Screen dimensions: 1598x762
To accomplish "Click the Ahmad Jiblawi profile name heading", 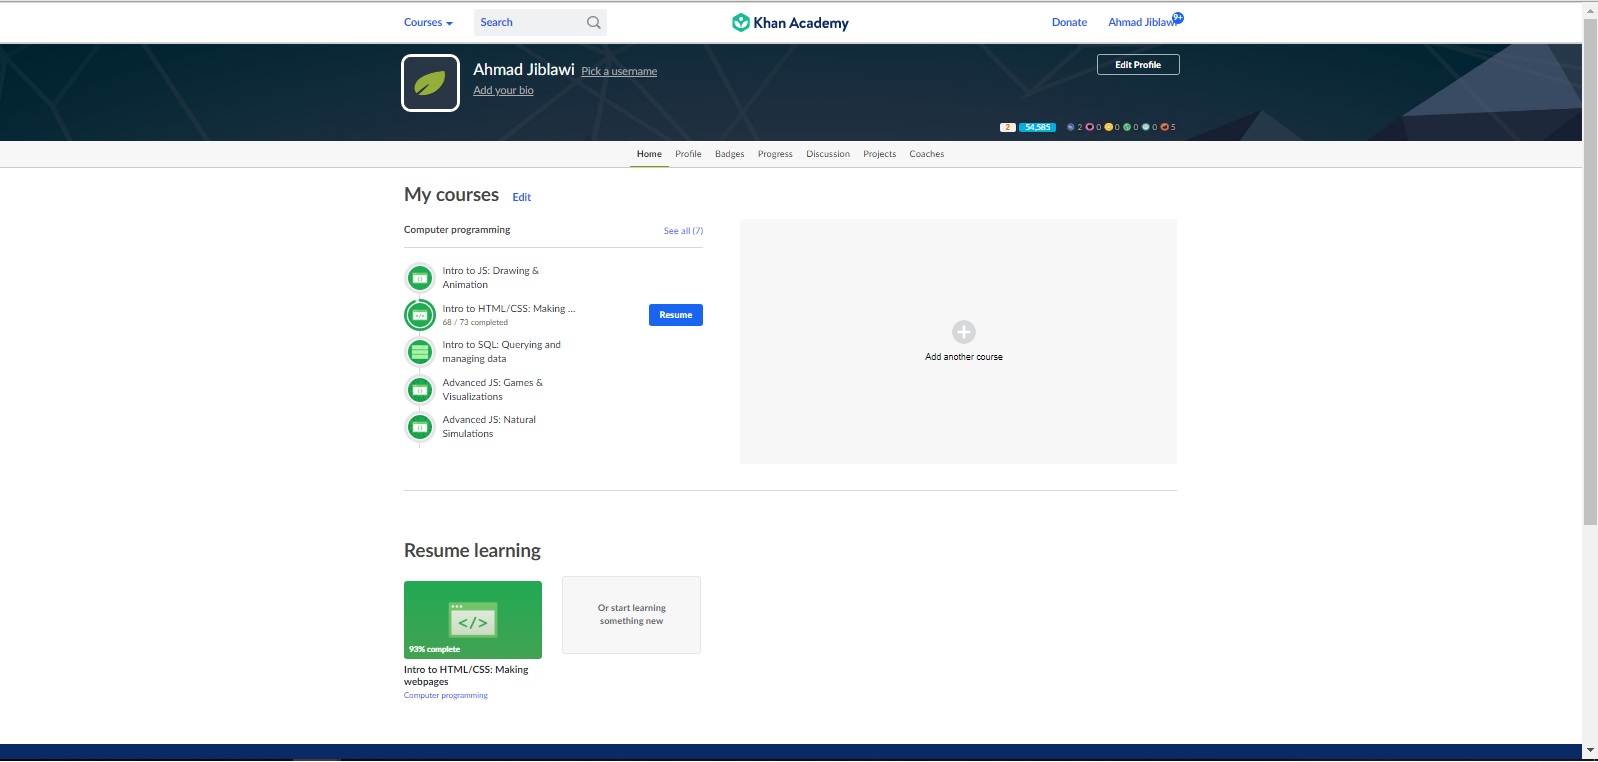I will click(x=524, y=70).
